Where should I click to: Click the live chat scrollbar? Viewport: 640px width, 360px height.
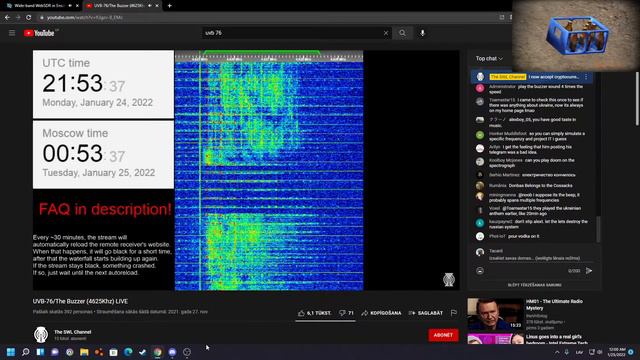click(x=599, y=229)
